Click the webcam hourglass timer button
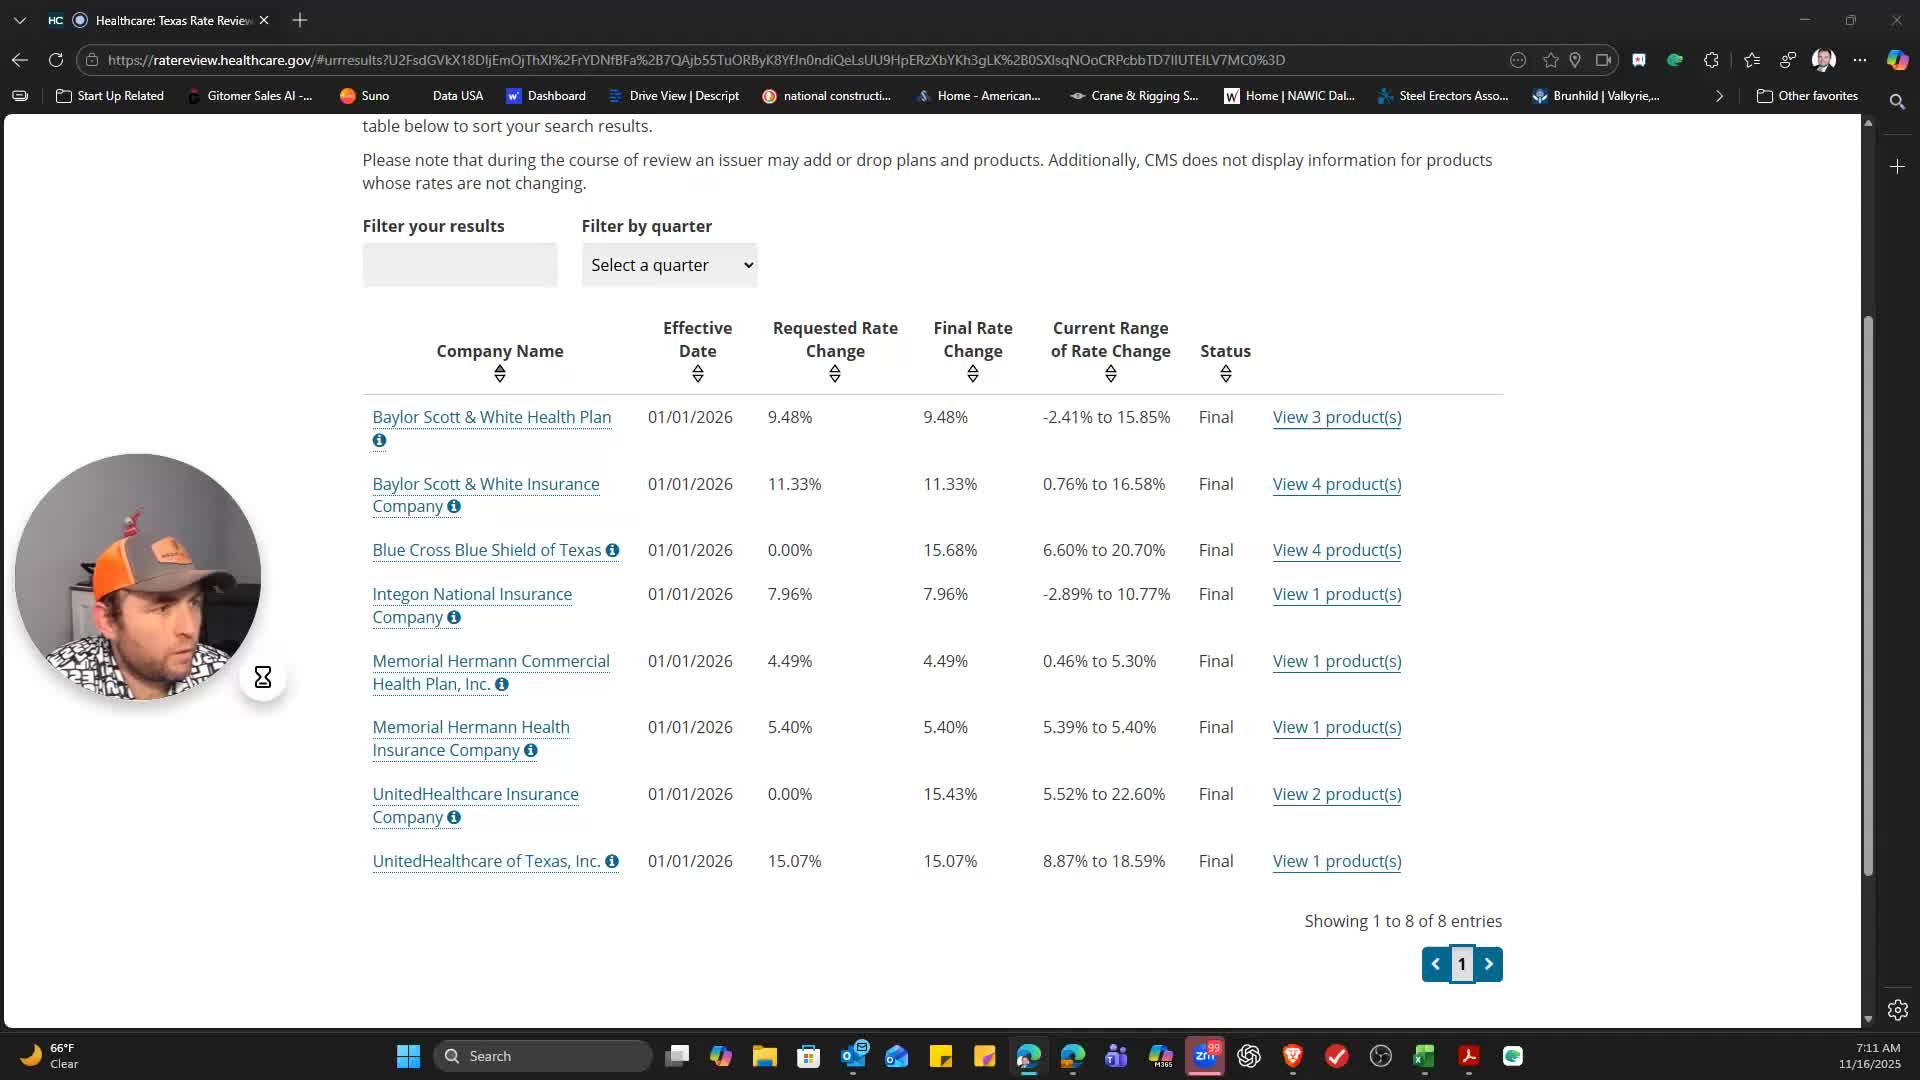 (x=263, y=677)
